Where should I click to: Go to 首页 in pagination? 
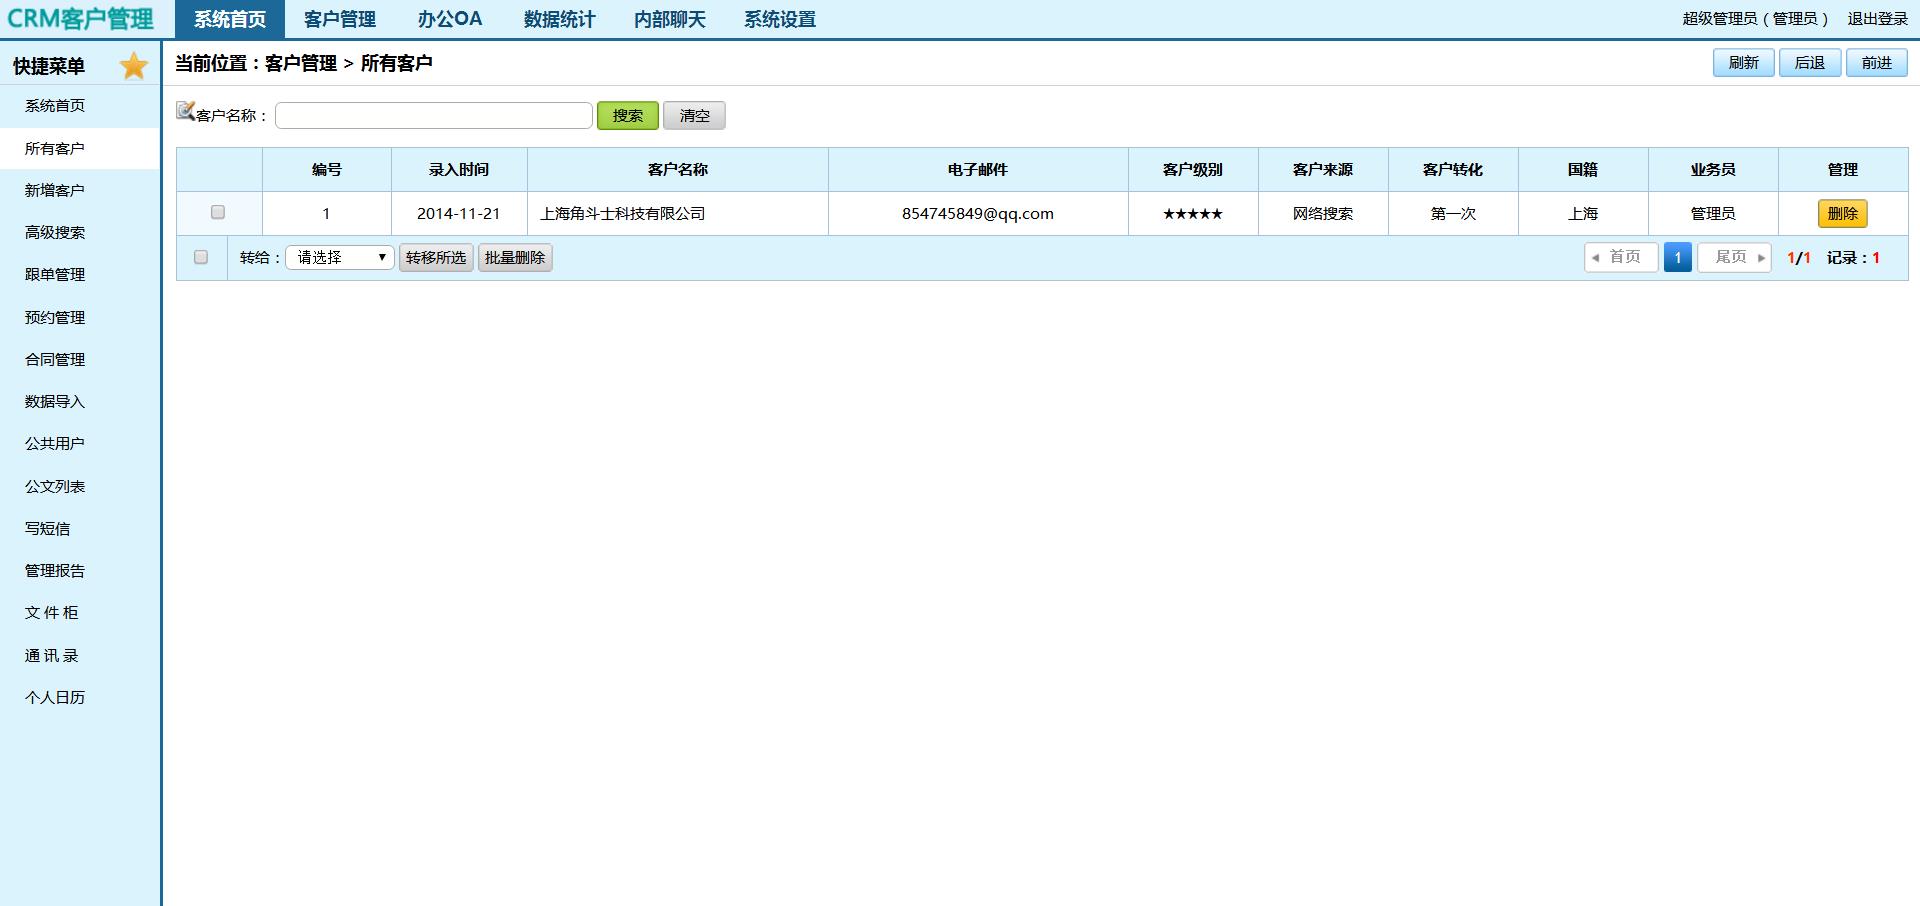point(1621,258)
